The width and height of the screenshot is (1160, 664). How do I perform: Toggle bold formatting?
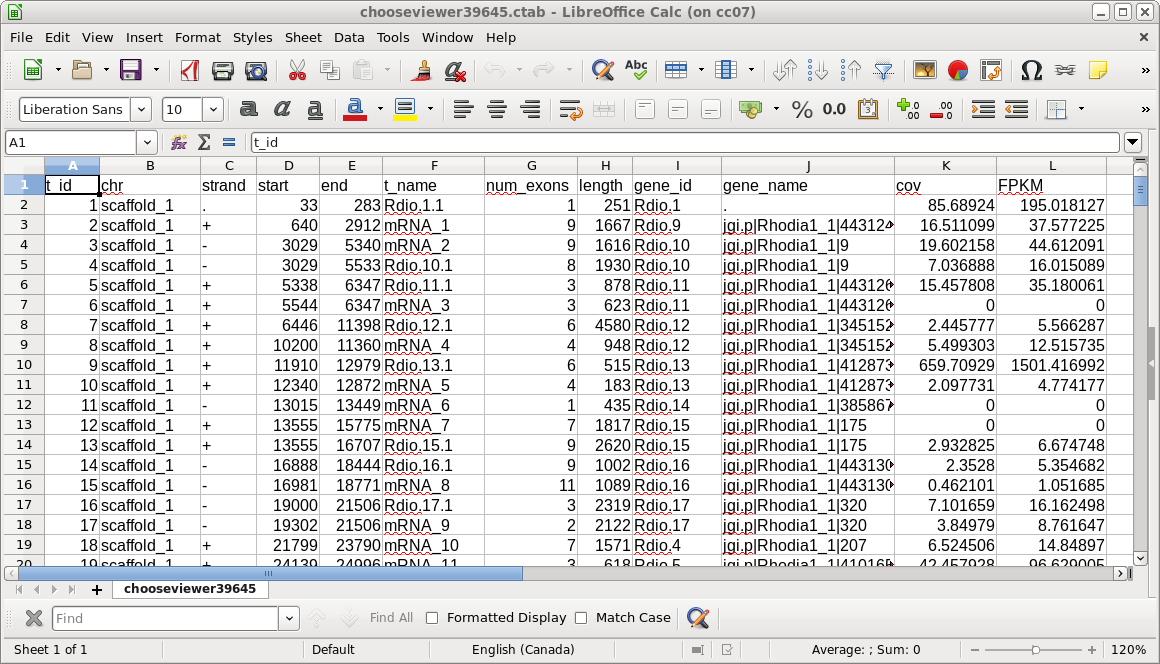point(249,110)
